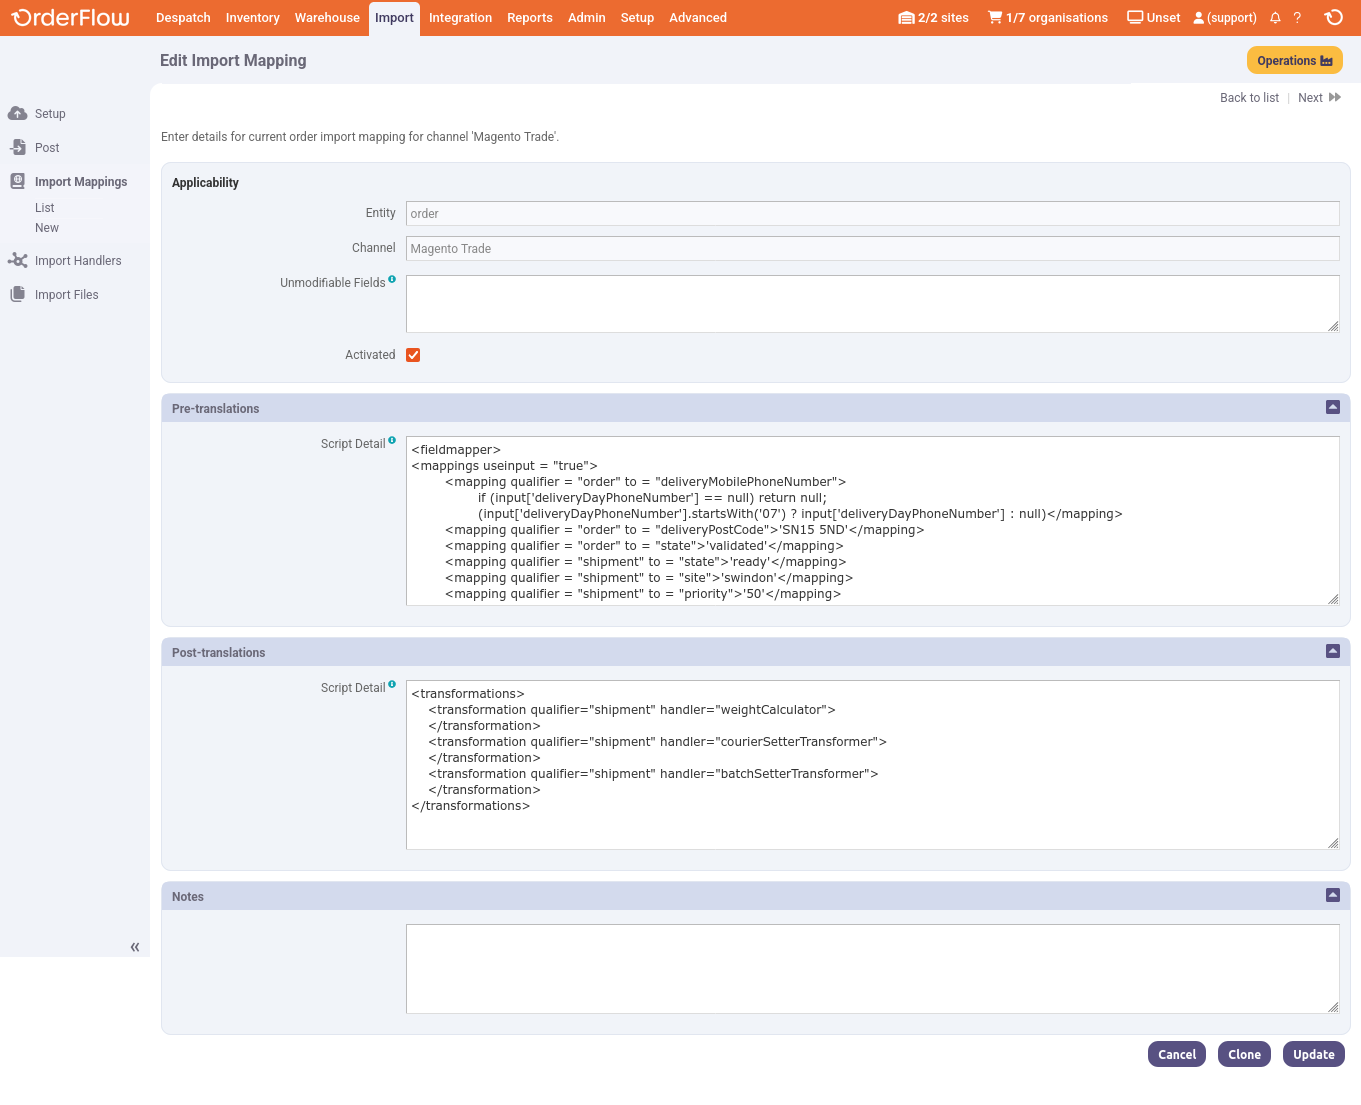1361x1105 pixels.
Task: Open the Integration menu
Action: point(460,18)
